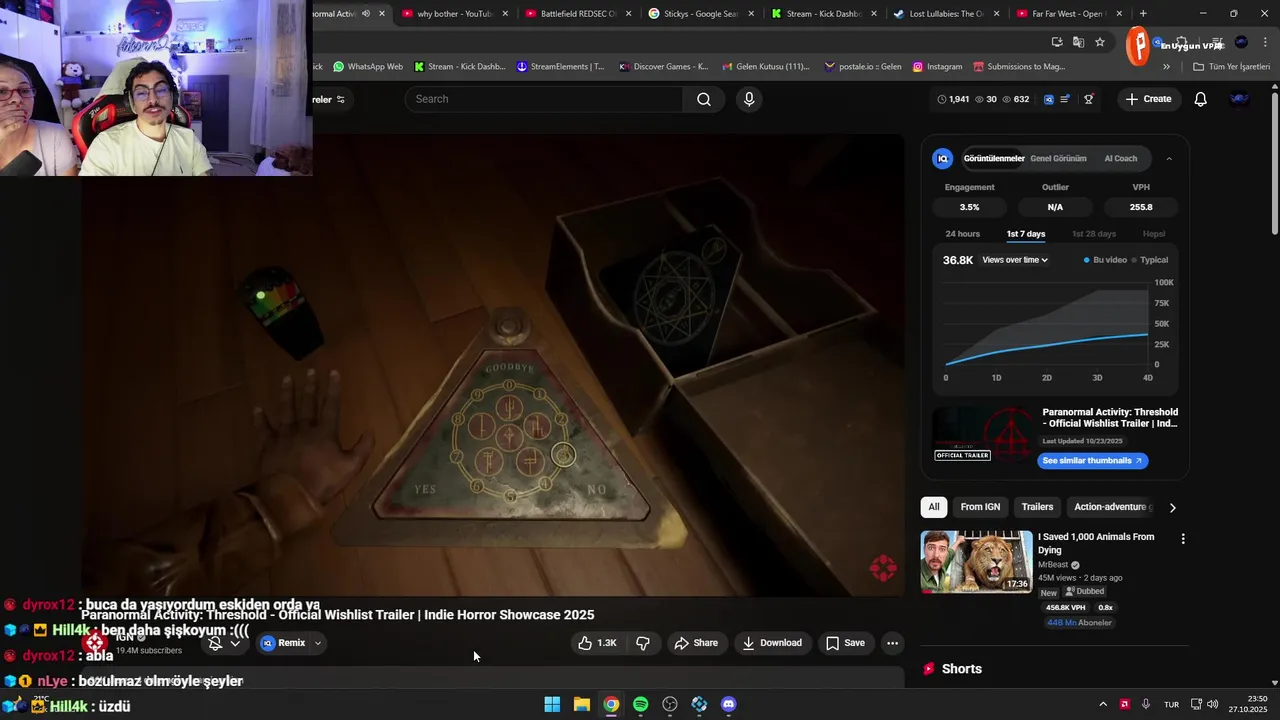Dislike the video with thumbs down
The image size is (1280, 720).
(x=643, y=643)
